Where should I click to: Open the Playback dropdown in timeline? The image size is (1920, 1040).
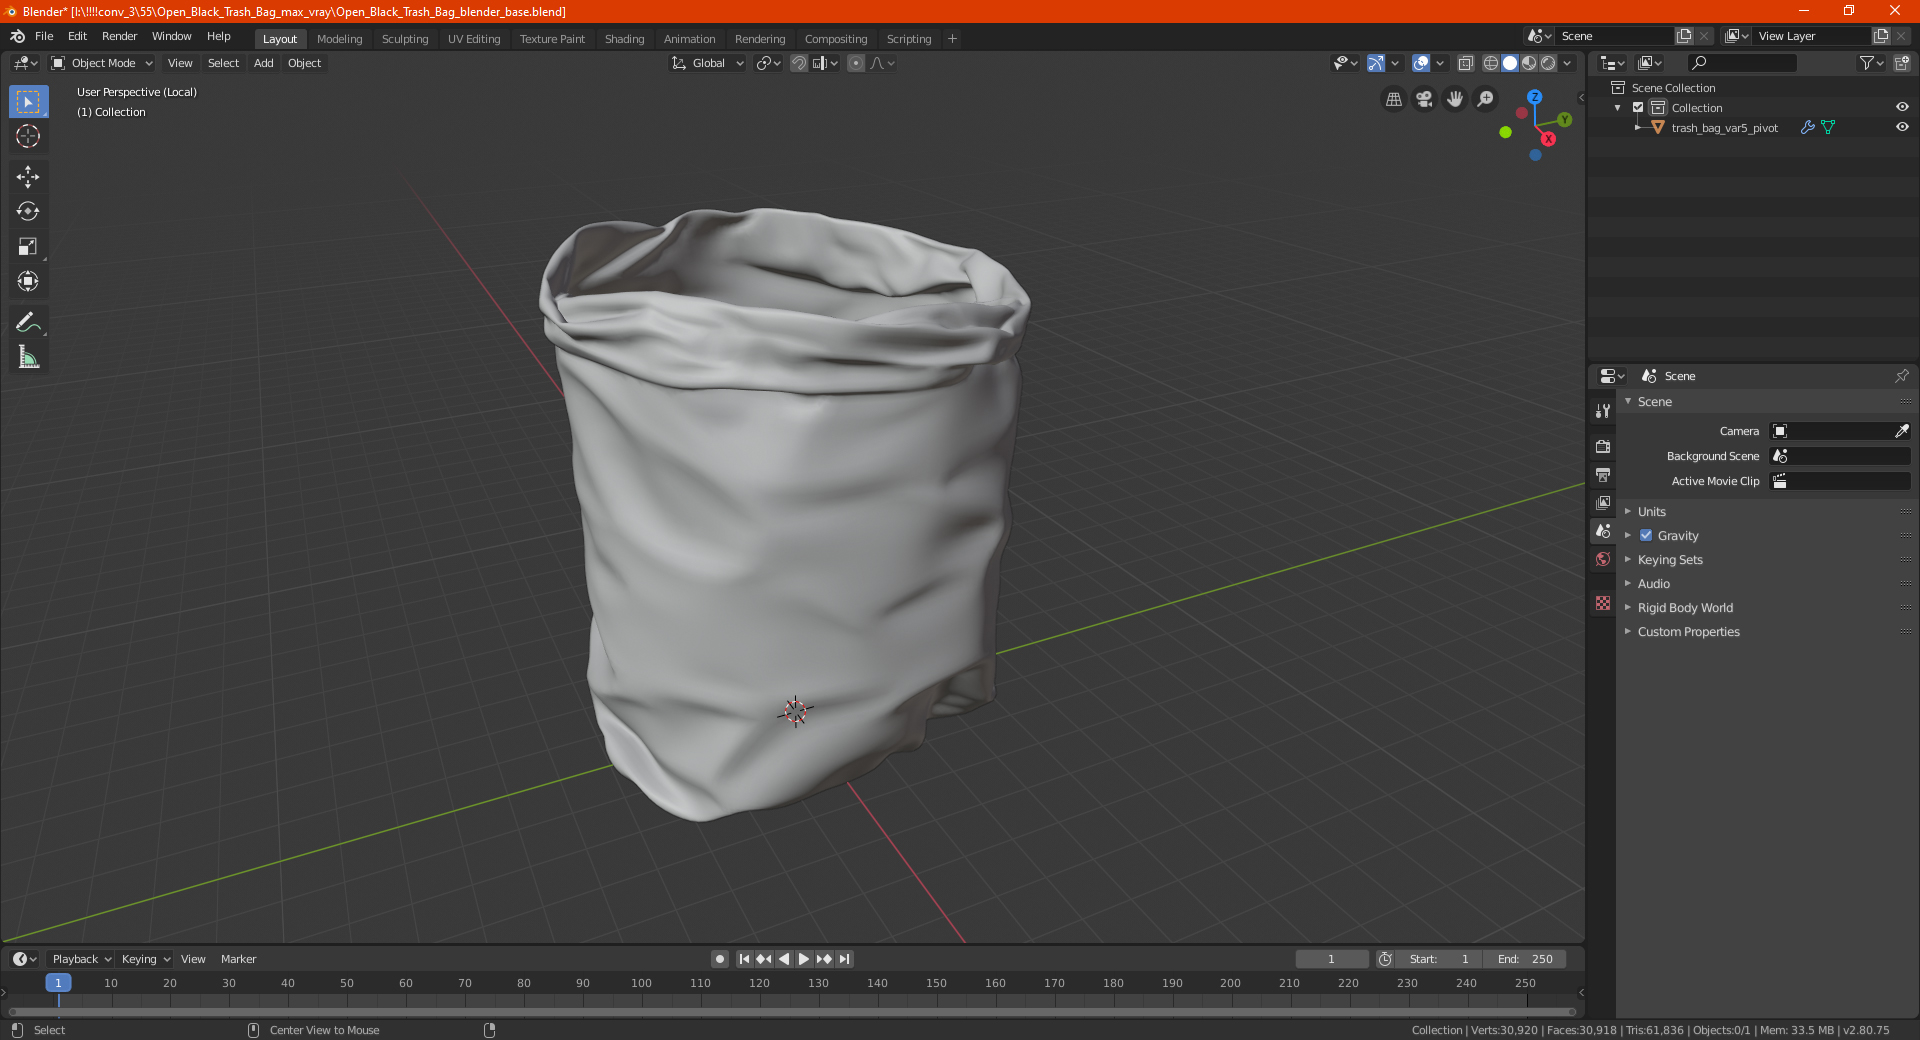point(81,959)
